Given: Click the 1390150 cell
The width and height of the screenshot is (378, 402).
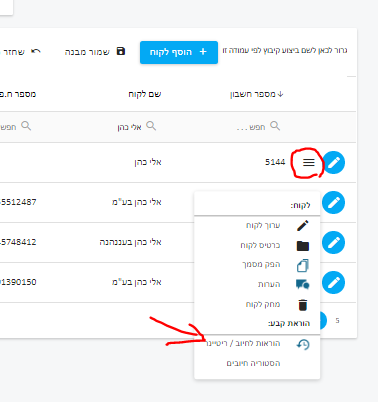Looking at the screenshot, I should tap(18, 282).
